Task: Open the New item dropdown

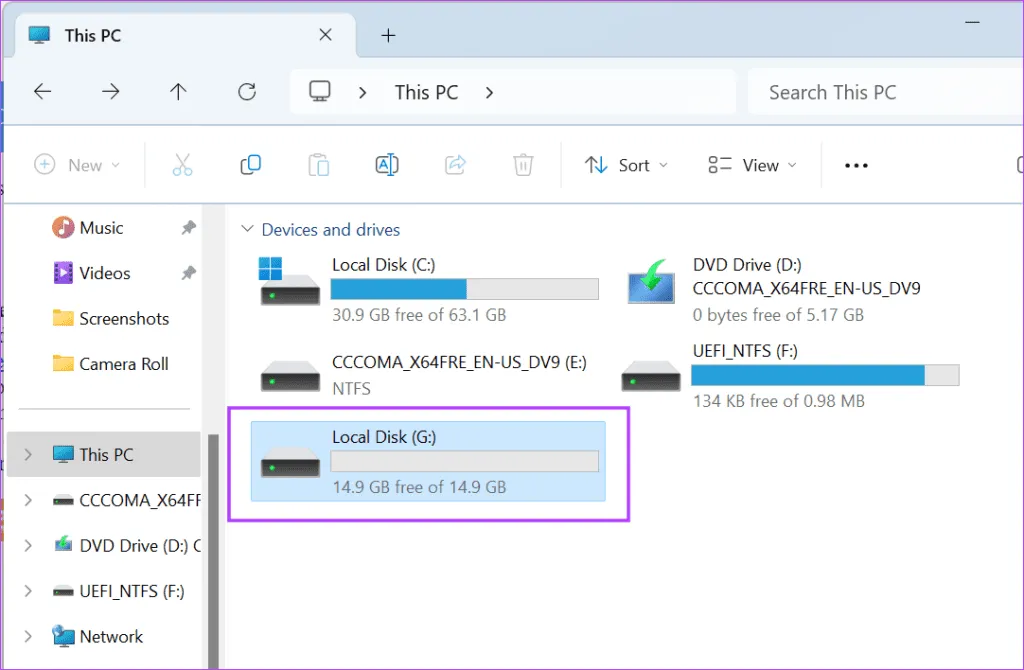Action: [77, 165]
